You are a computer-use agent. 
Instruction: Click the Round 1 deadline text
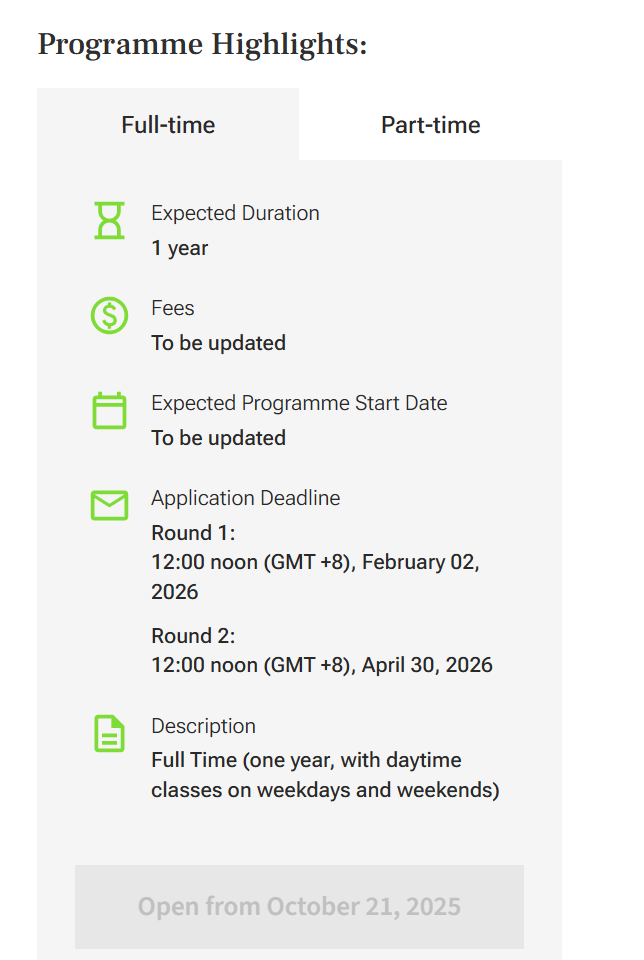(315, 562)
